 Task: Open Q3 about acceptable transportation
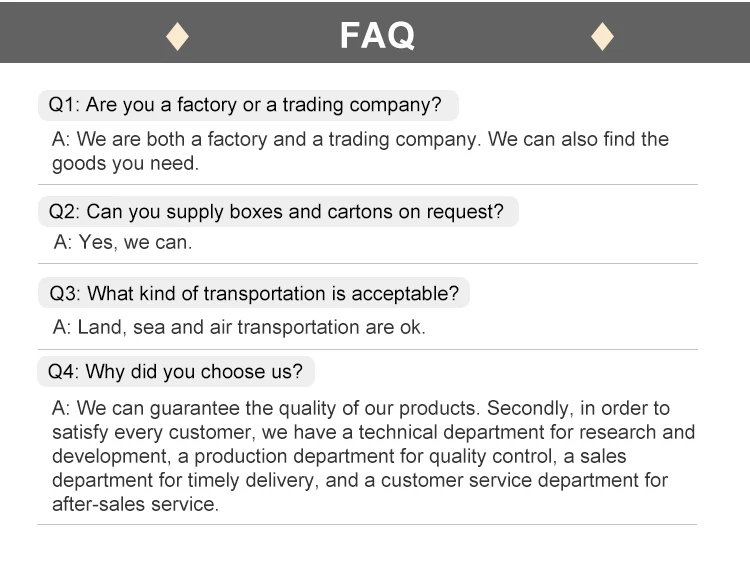253,293
